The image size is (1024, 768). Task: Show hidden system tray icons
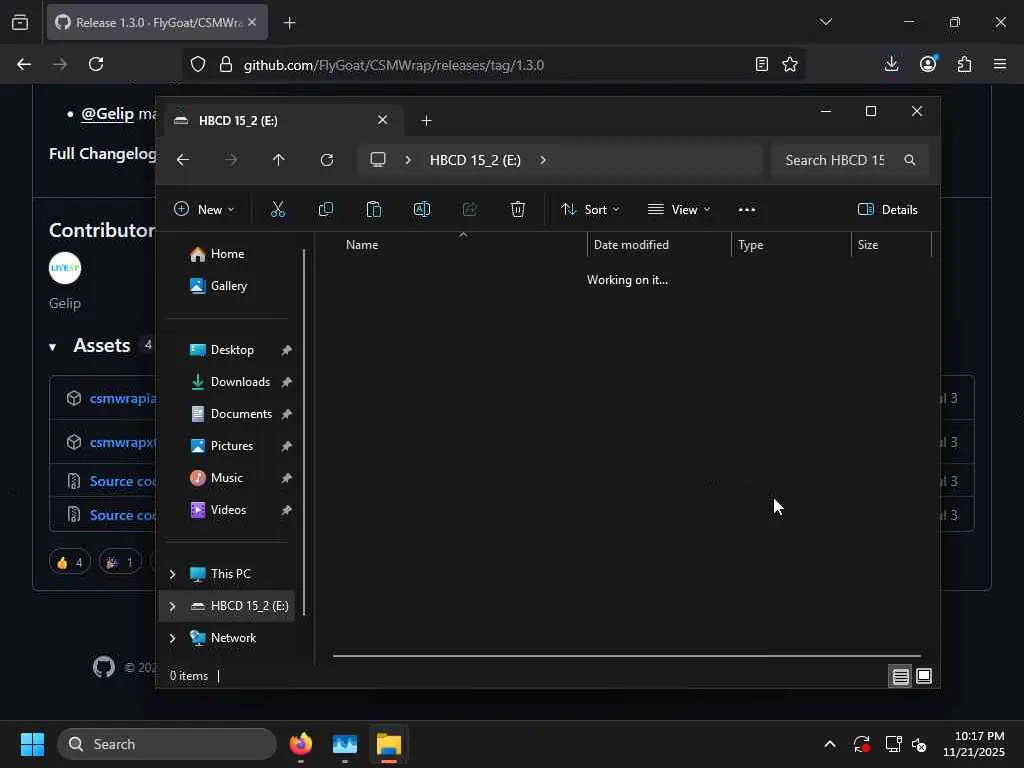tap(829, 744)
